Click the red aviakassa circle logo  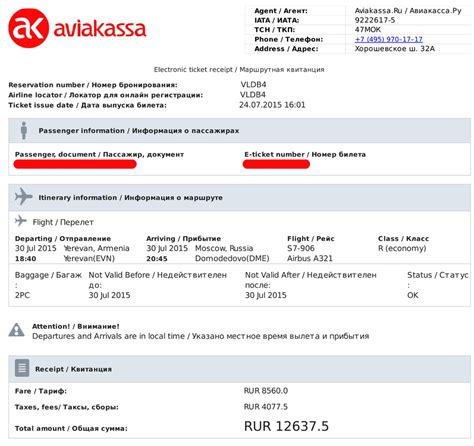click(x=28, y=28)
